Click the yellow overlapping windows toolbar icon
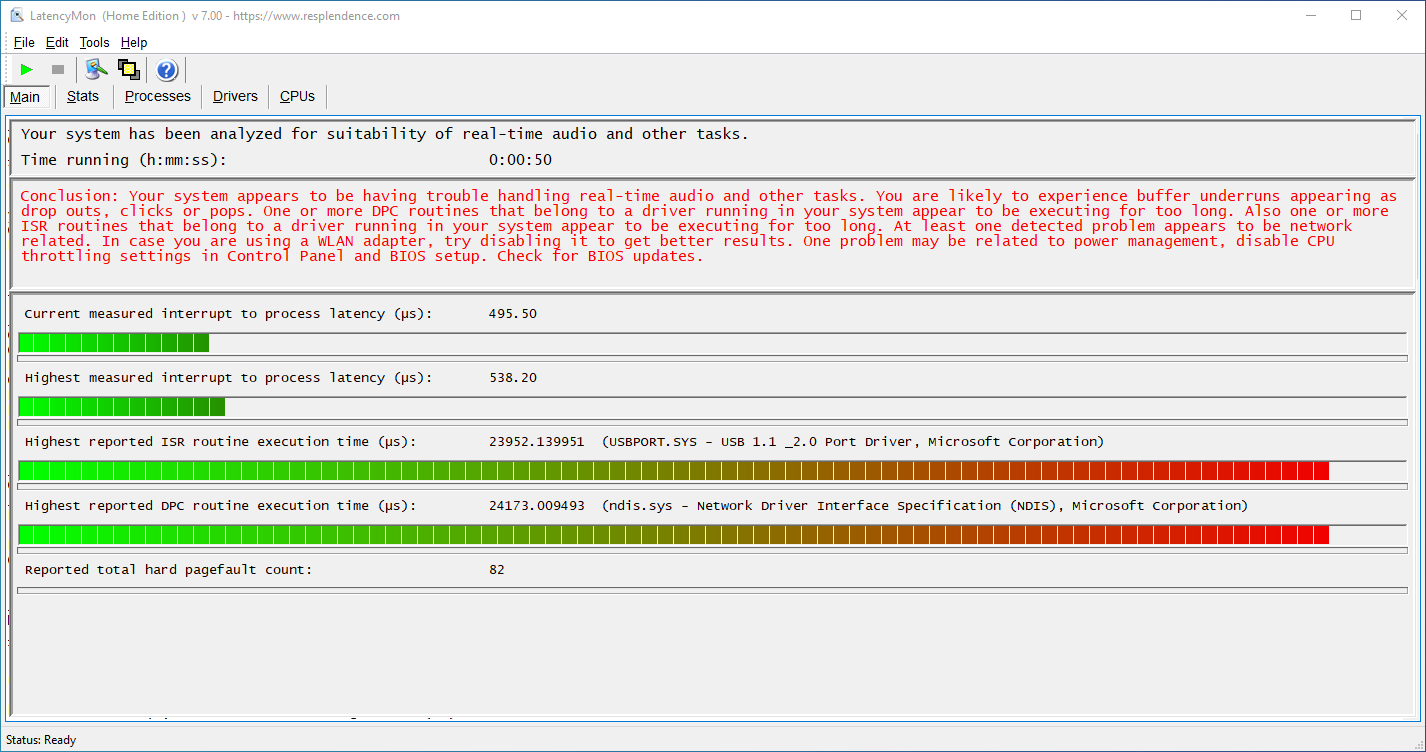Viewport: 1426px width, 752px height. [x=129, y=69]
